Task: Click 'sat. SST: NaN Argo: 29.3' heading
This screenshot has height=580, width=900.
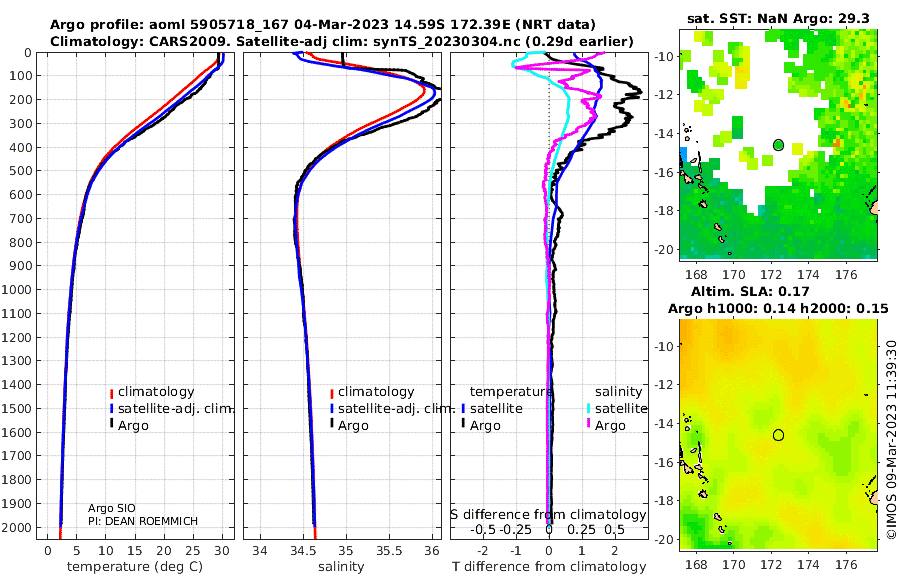Action: [778, 18]
